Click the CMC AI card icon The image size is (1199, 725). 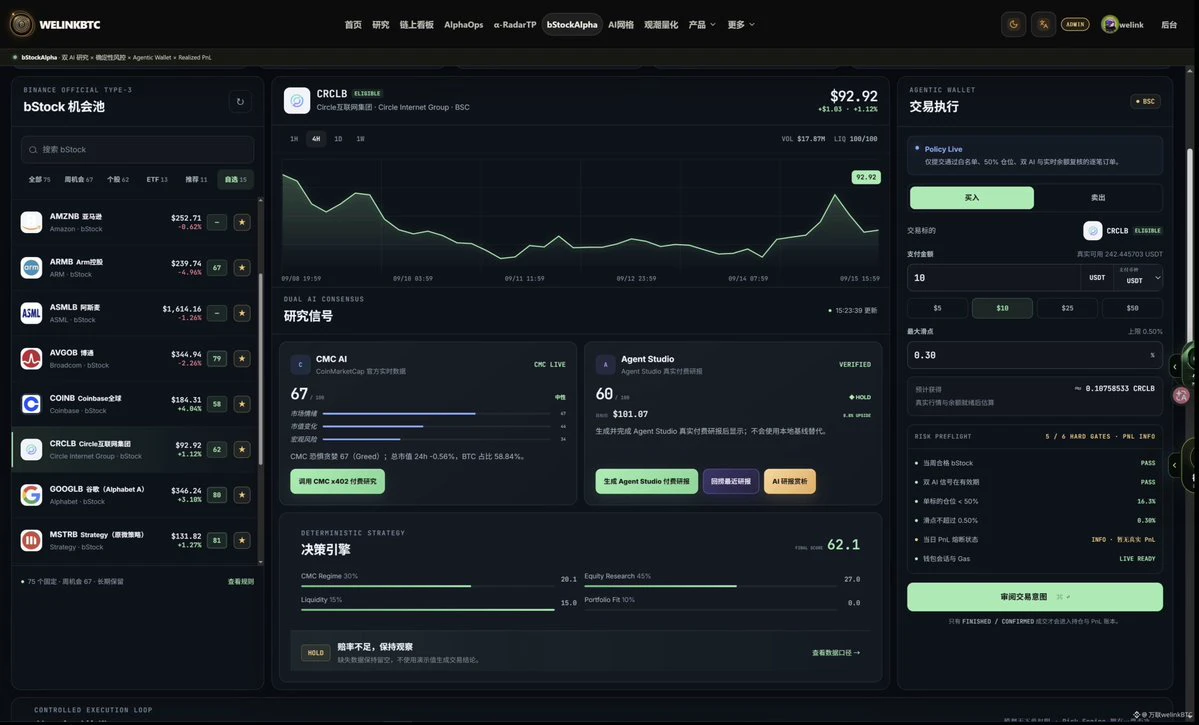301,364
